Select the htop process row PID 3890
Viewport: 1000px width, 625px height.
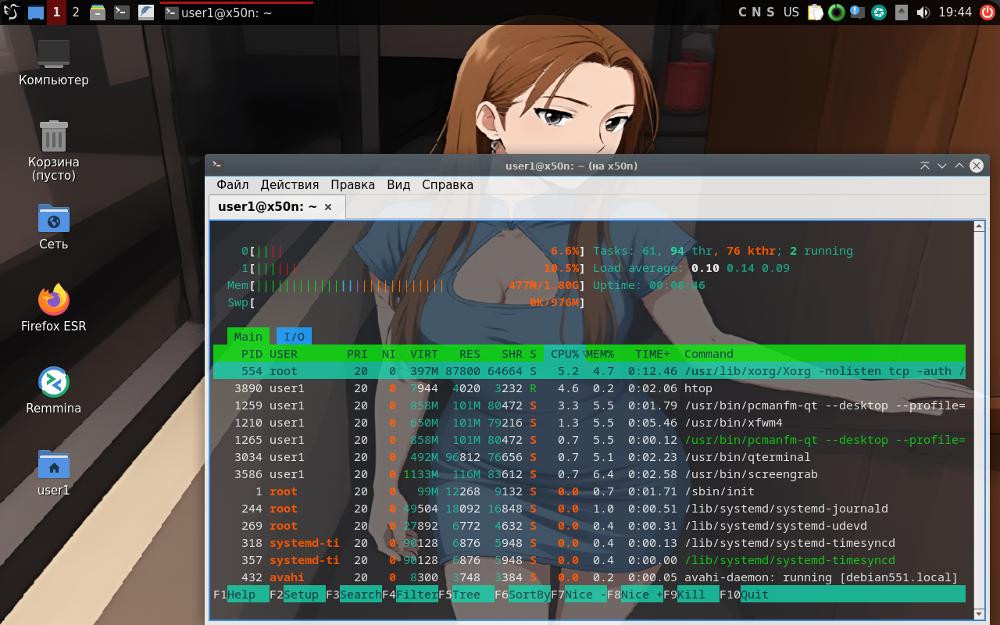tap(589, 388)
